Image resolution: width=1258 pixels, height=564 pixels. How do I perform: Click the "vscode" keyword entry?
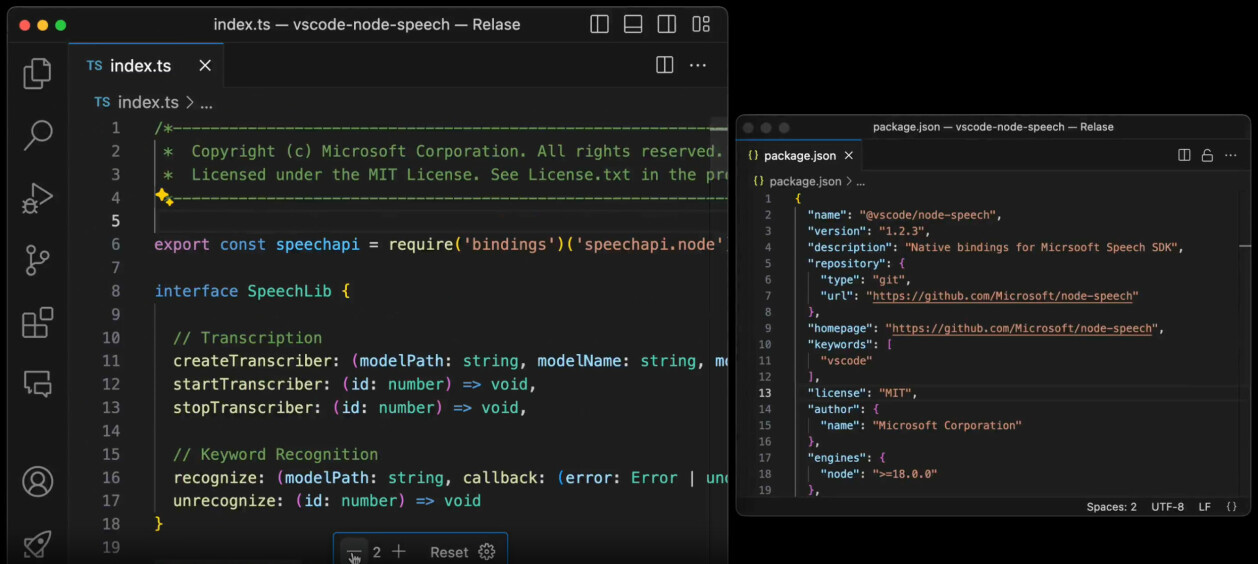point(846,360)
